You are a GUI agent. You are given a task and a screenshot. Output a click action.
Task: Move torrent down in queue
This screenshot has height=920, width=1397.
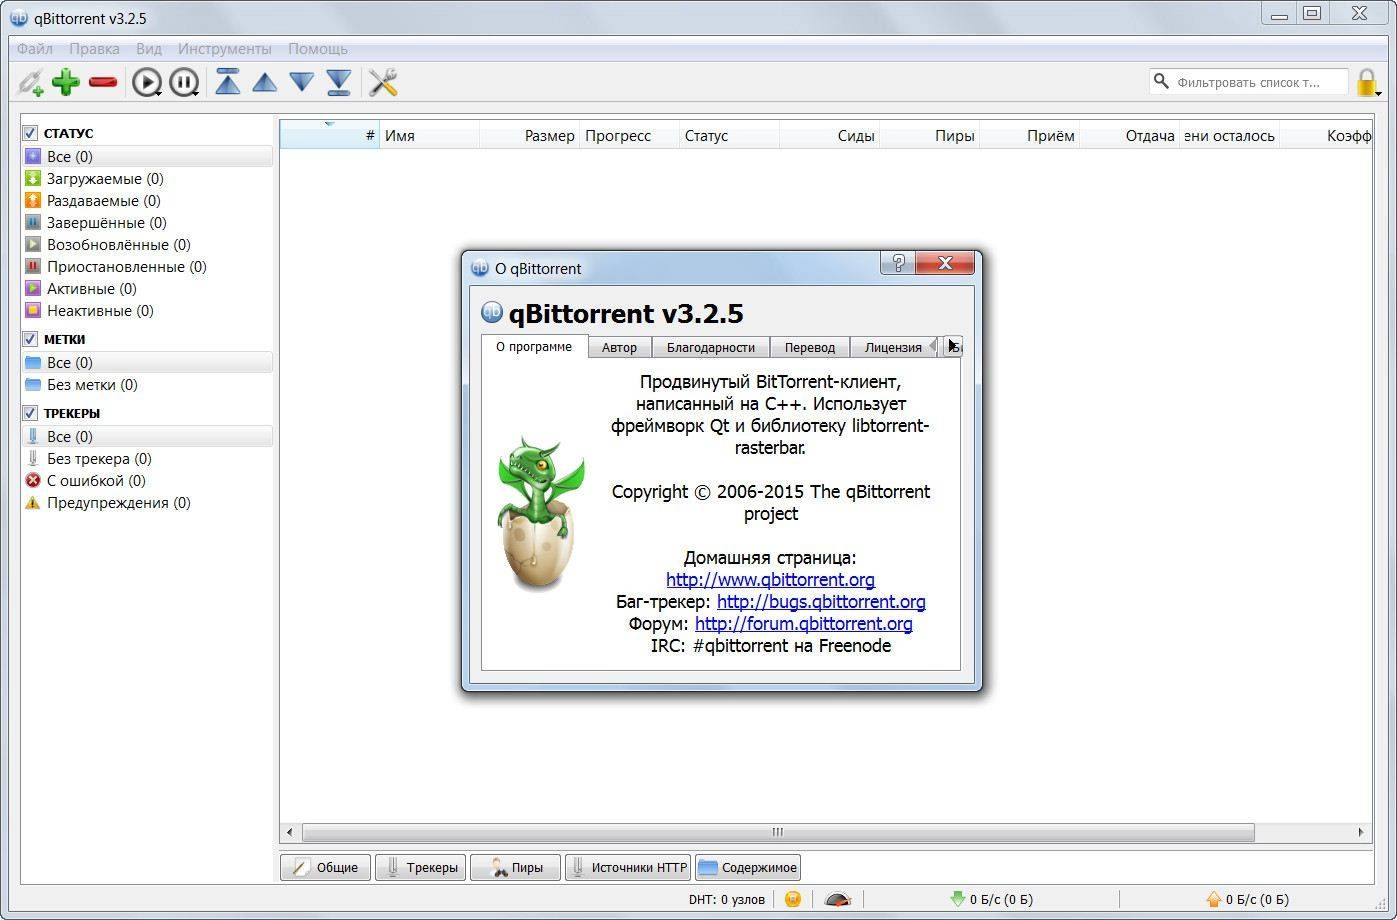click(x=302, y=82)
